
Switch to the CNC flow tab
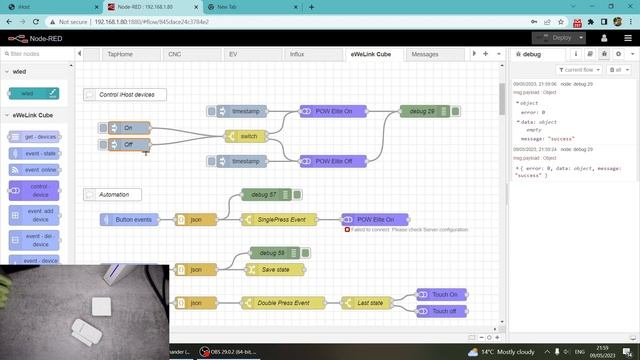click(x=192, y=54)
